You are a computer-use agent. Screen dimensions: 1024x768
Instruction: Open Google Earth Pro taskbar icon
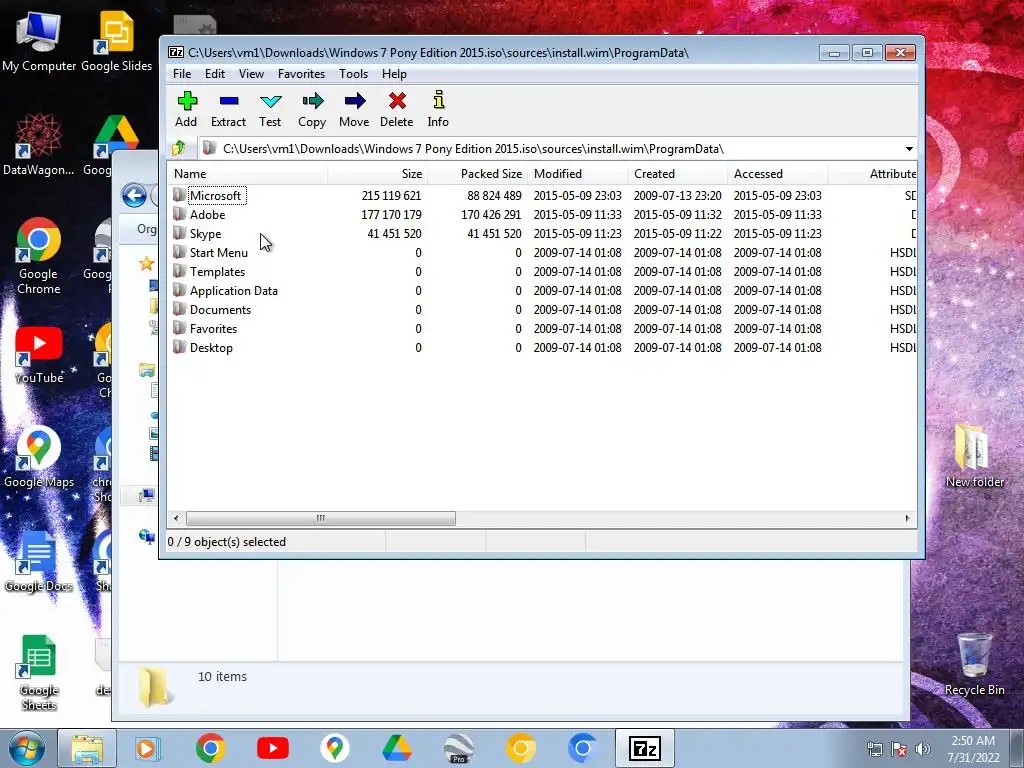[458, 748]
